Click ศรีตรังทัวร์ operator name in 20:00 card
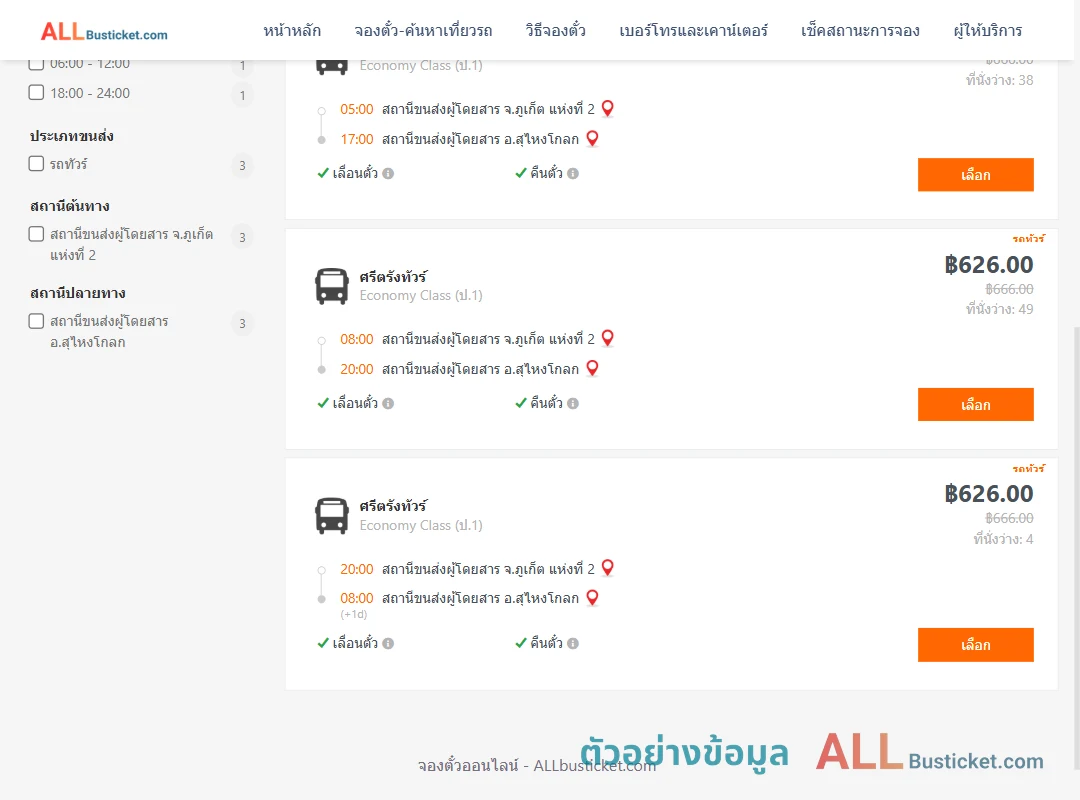1080x800 pixels. [x=393, y=506]
